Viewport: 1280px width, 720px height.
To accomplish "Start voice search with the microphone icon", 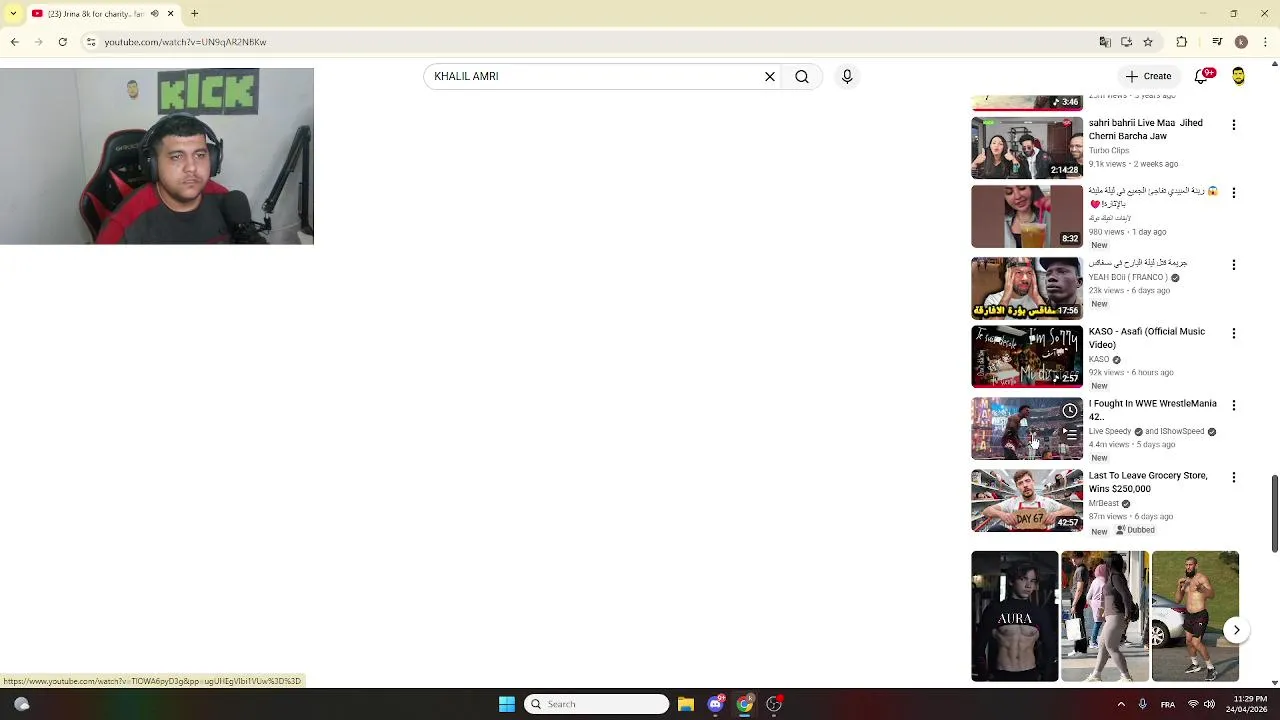I will coord(847,76).
